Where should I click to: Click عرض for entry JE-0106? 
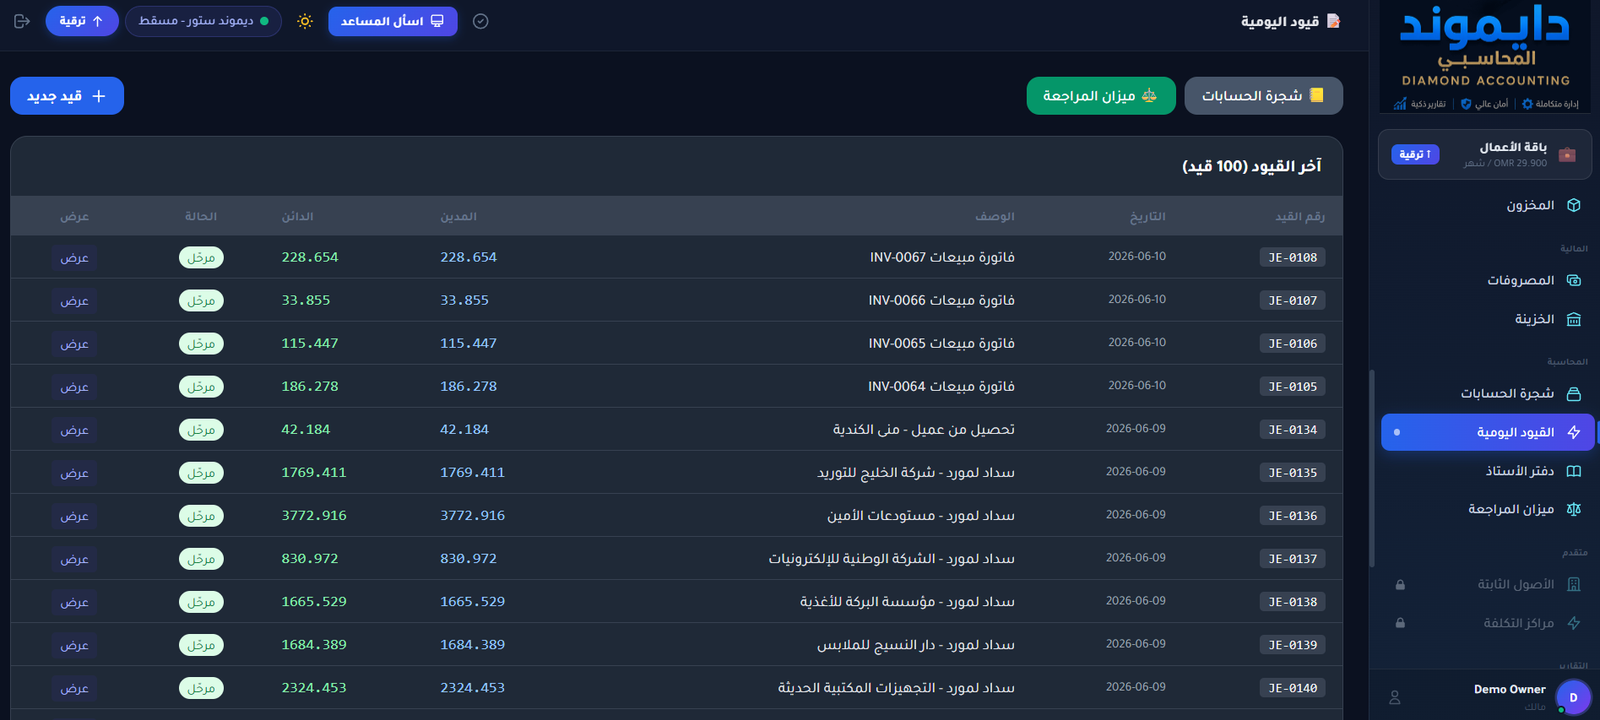tap(75, 344)
